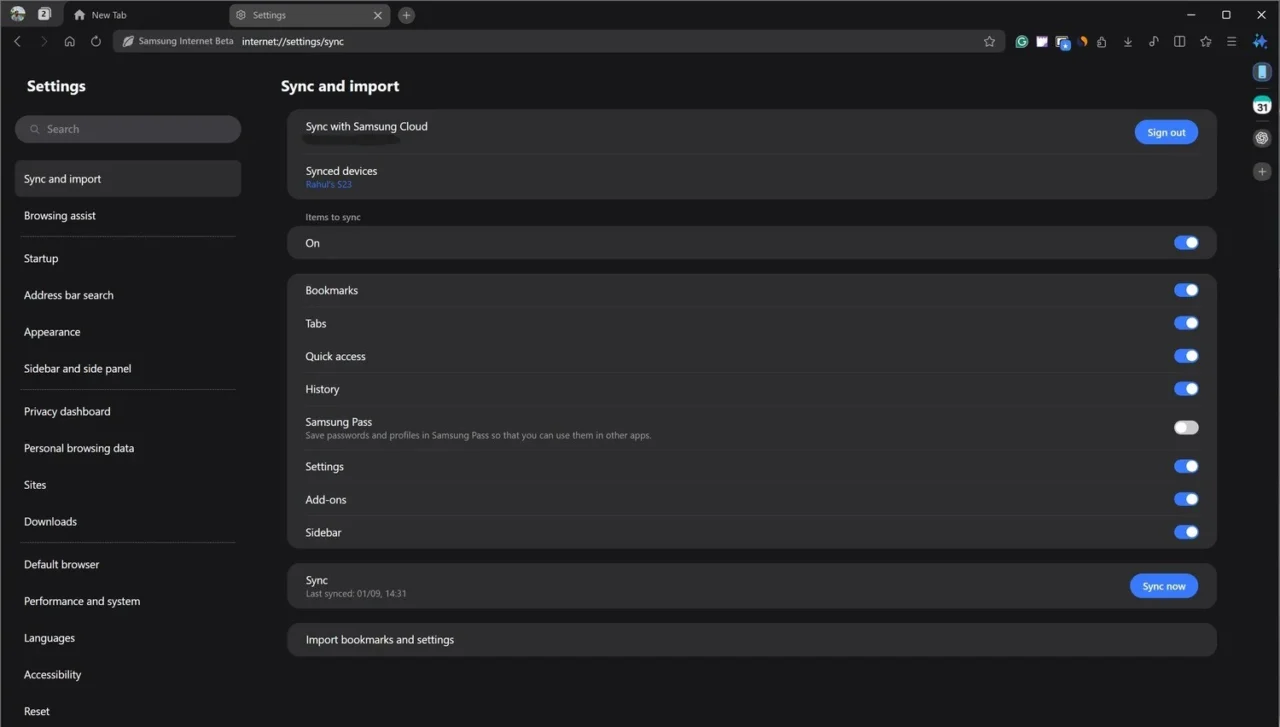Open the split screen view icon
The width and height of the screenshot is (1280, 727).
(x=1178, y=42)
